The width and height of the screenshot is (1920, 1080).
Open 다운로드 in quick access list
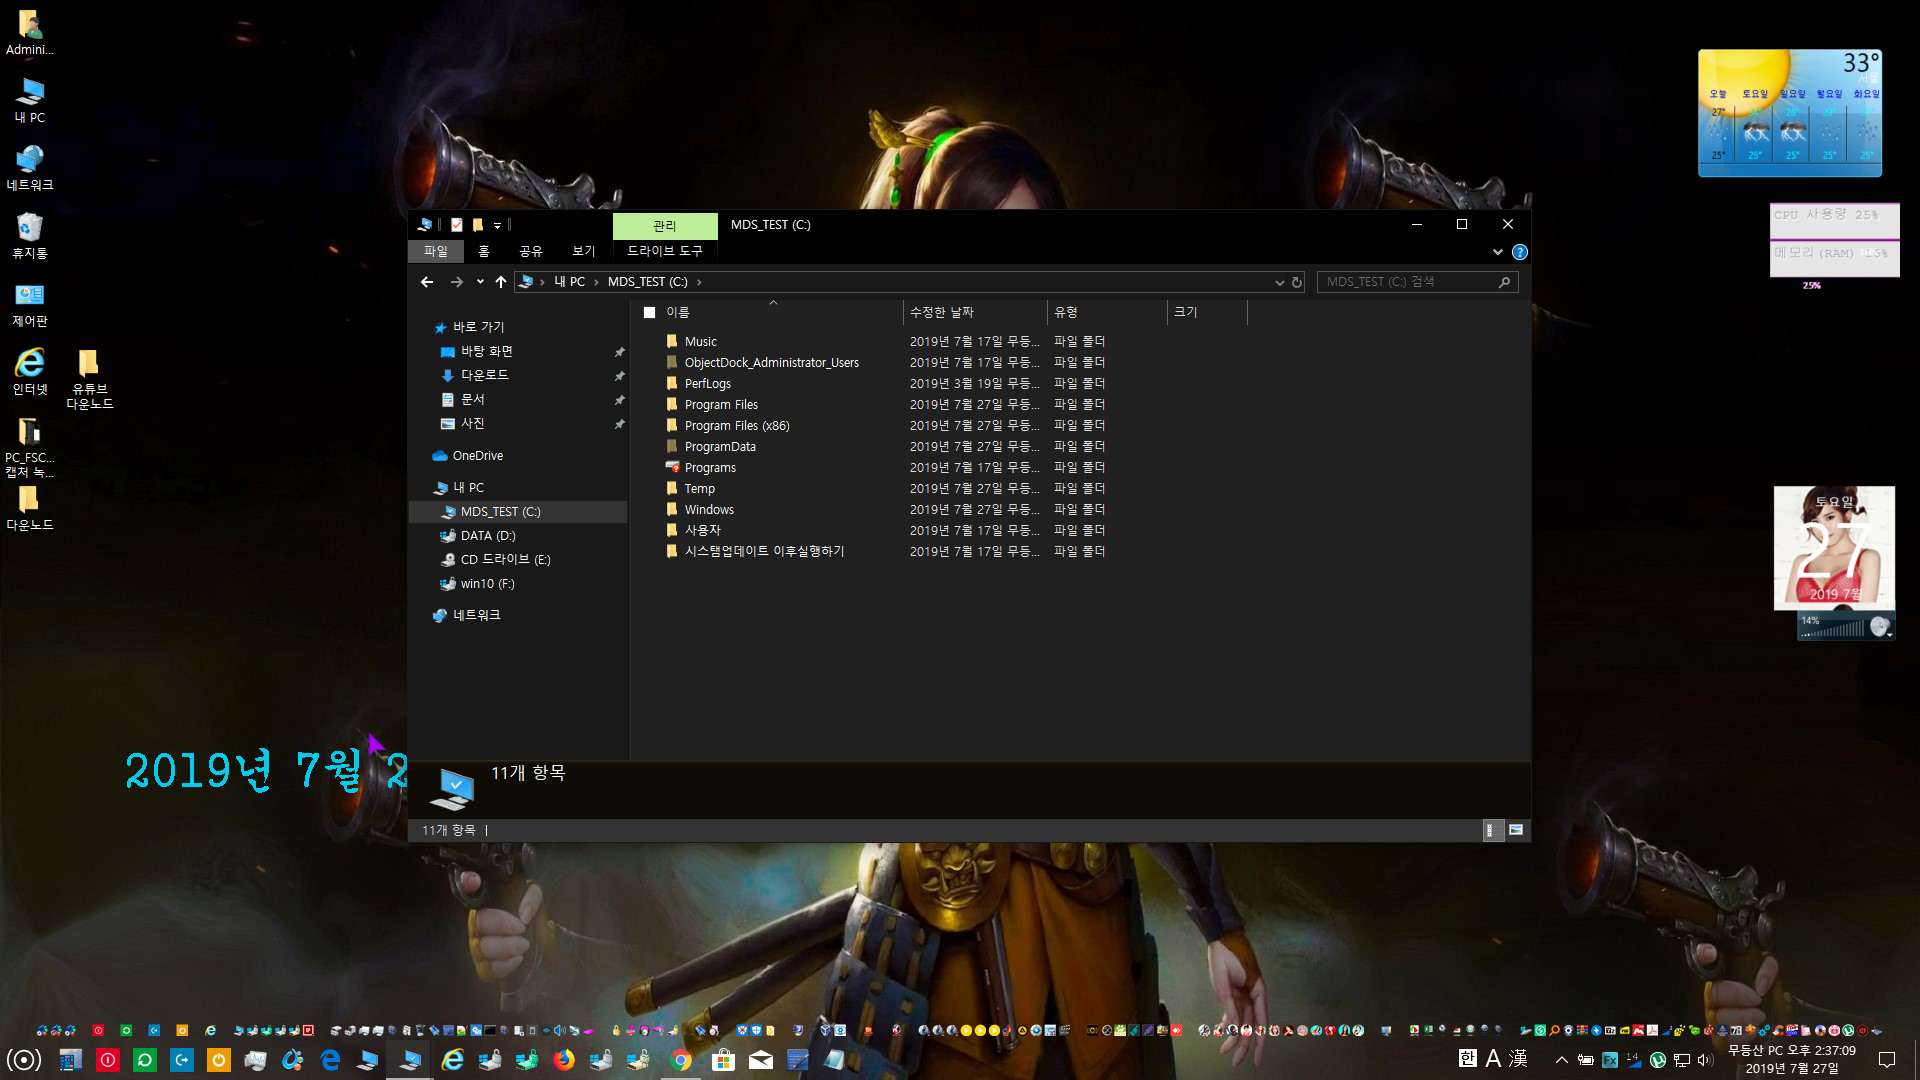(484, 375)
